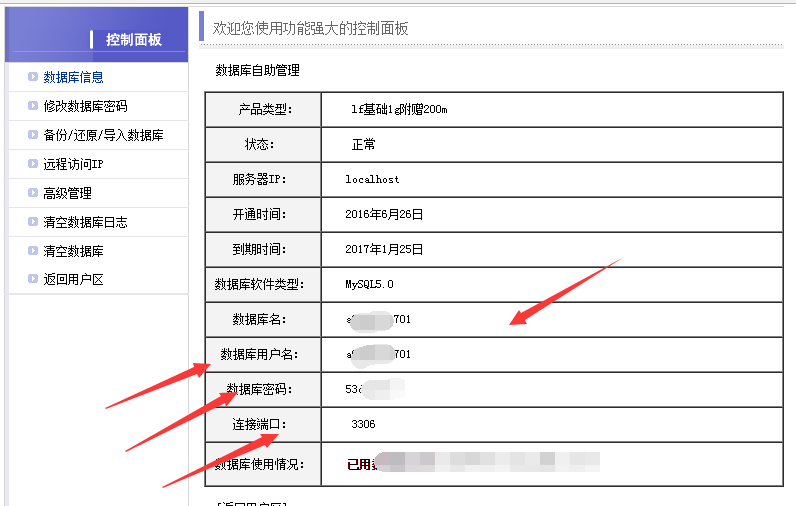Select 清空数据库 in the sidebar
The width and height of the screenshot is (796, 506).
click(x=73, y=251)
